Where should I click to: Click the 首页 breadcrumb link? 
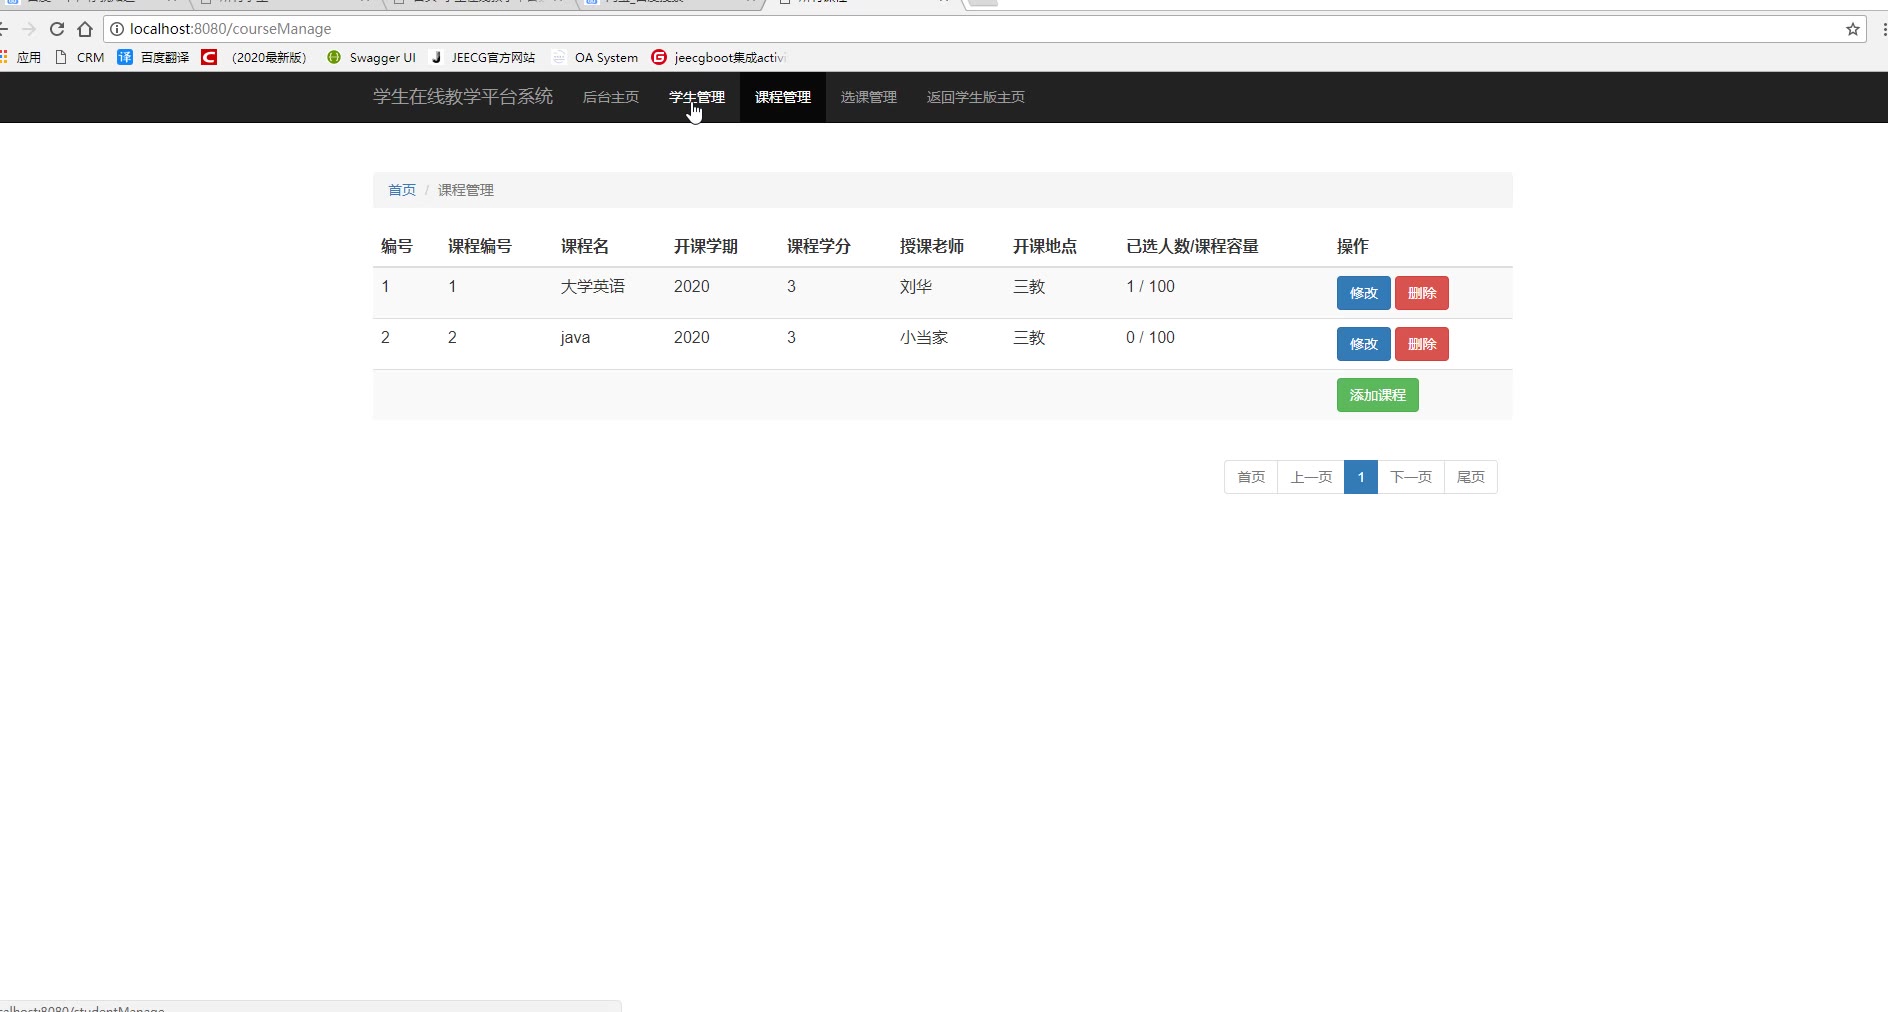pos(402,190)
